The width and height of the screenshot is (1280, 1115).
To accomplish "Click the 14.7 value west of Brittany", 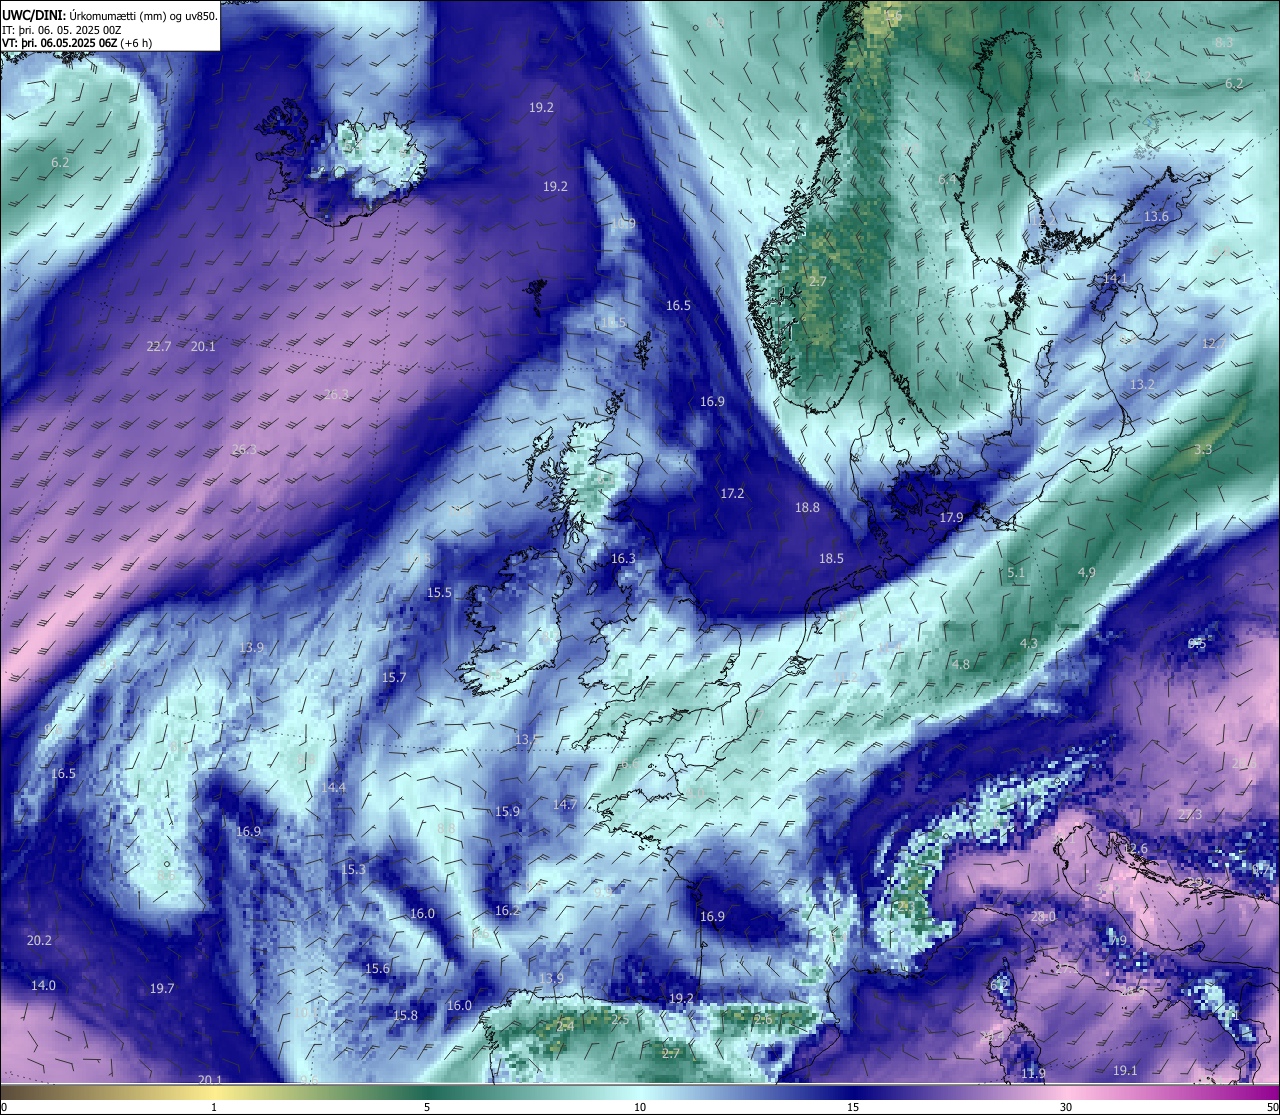I will click(x=565, y=805).
